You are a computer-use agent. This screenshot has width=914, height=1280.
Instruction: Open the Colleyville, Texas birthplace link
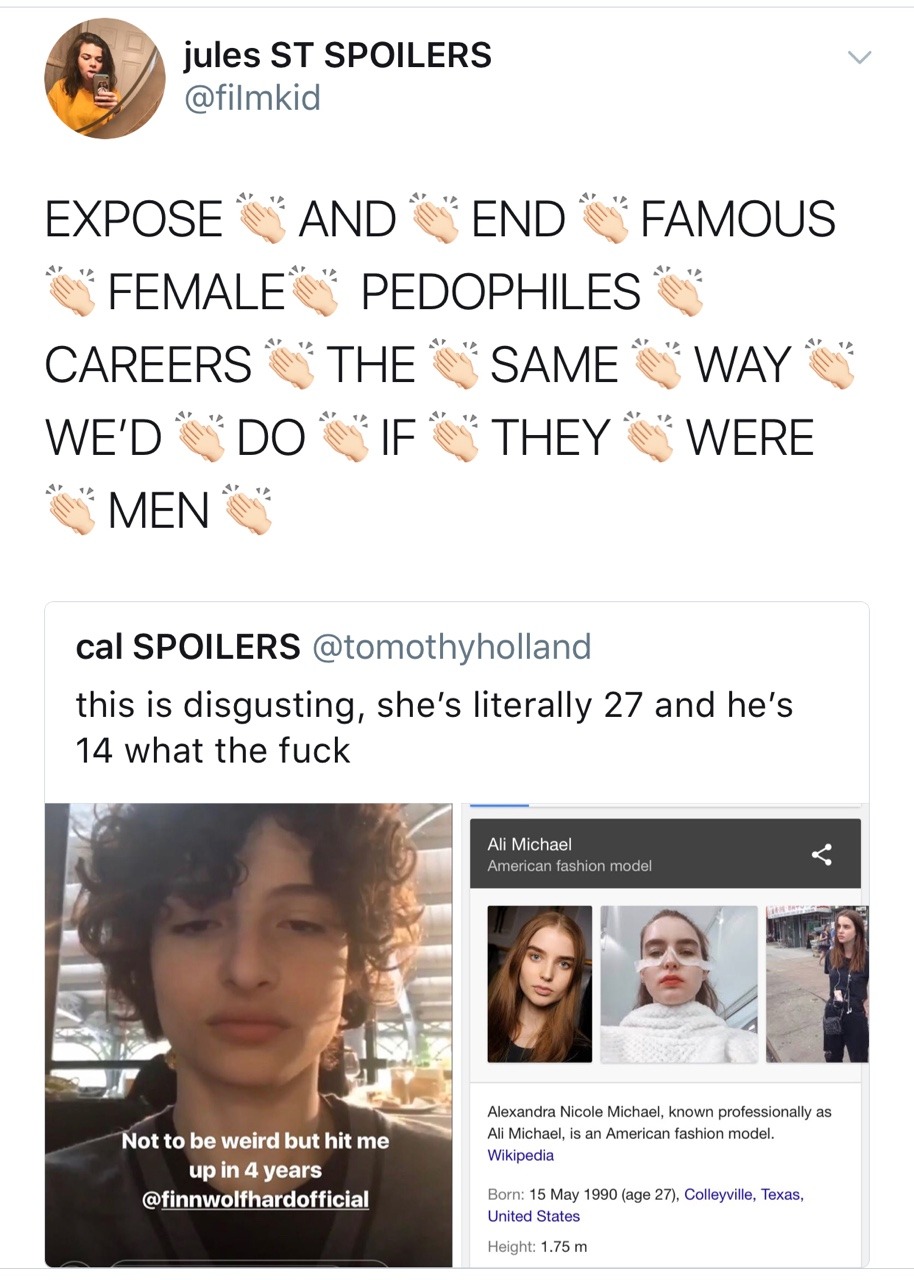(x=741, y=1195)
